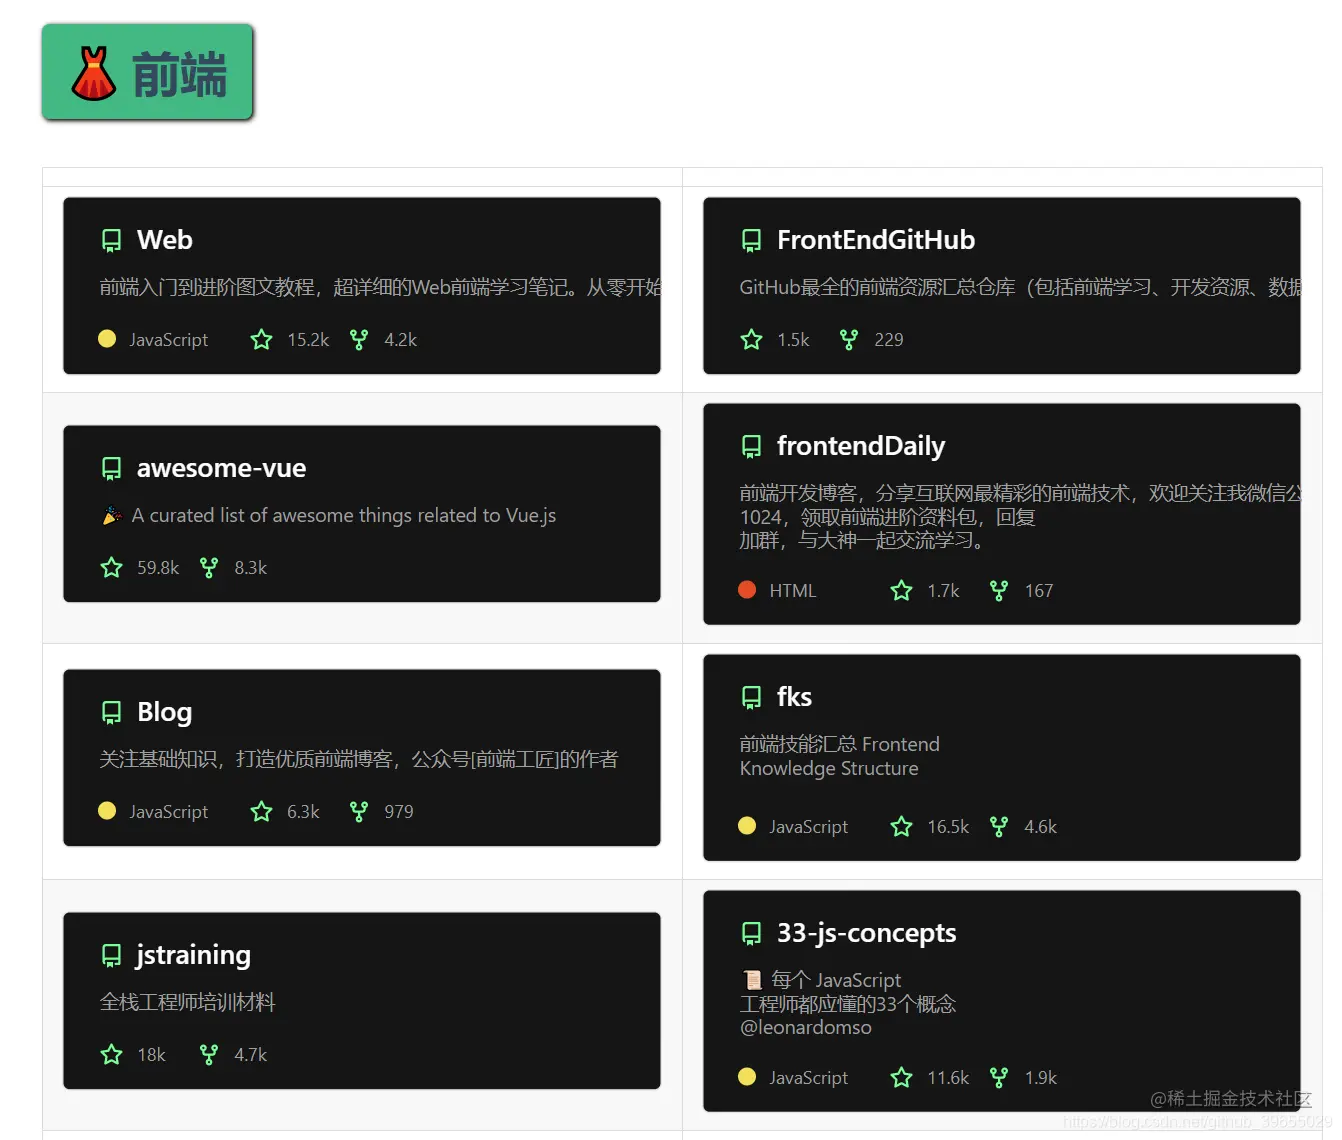Click the green 前端 header badge

click(148, 72)
